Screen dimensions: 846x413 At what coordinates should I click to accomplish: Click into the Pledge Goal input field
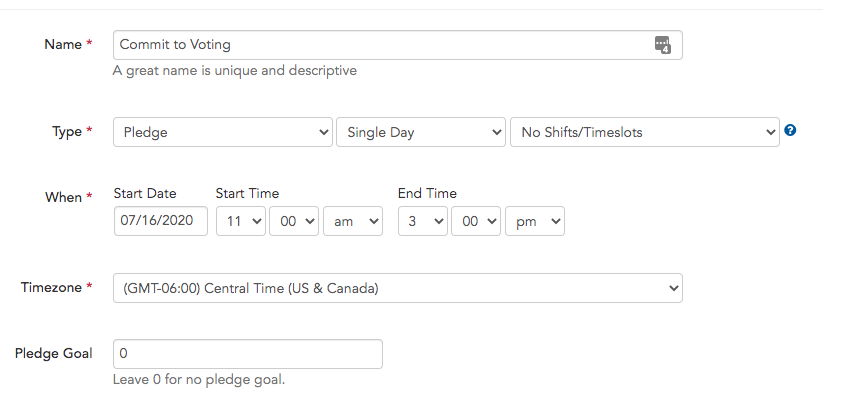pos(248,354)
